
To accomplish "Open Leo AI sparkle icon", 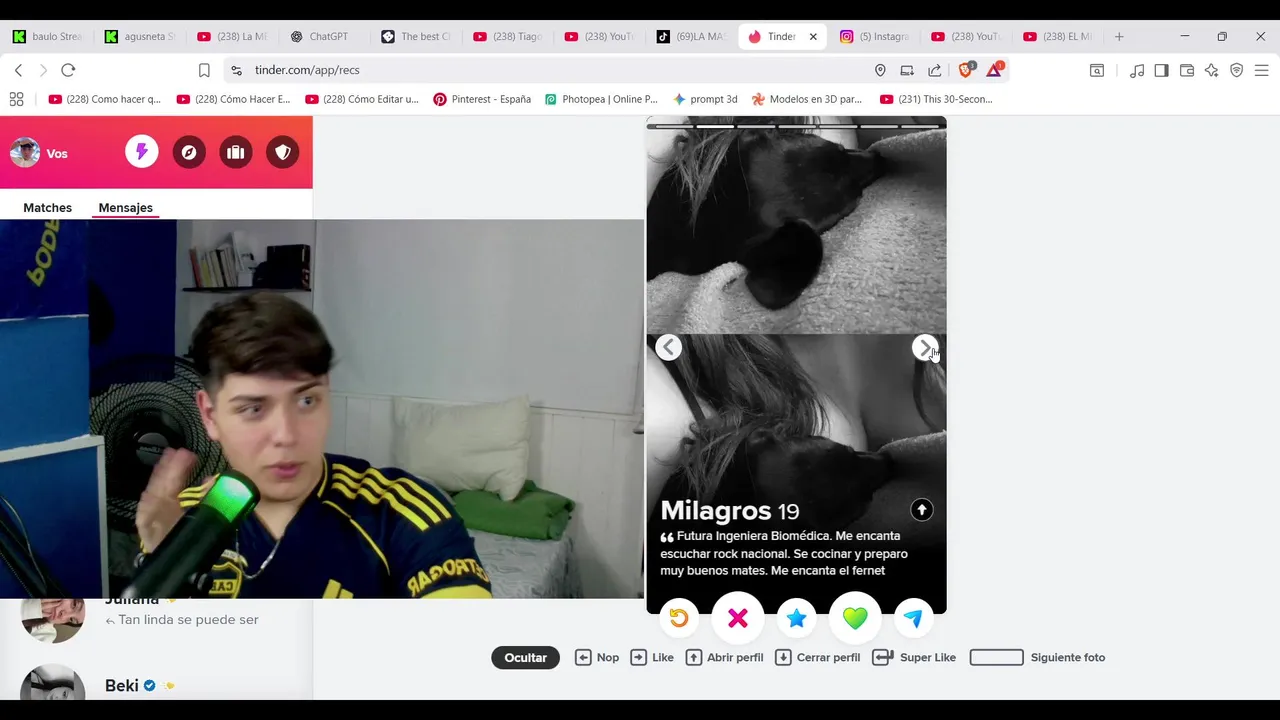I will pos(1212,70).
